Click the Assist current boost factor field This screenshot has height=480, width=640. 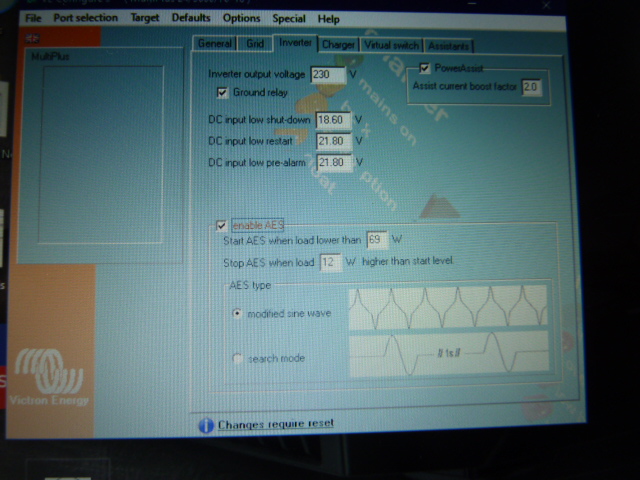pos(531,87)
